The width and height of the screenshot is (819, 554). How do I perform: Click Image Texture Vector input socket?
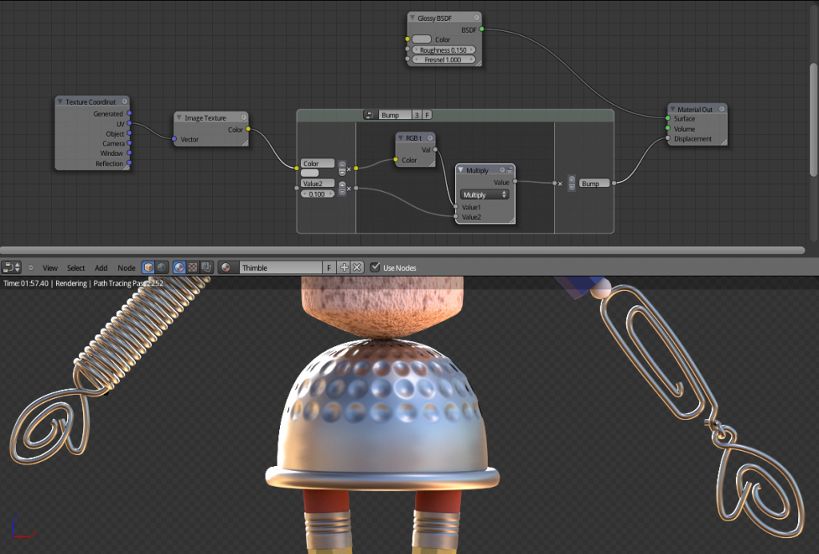coord(174,139)
